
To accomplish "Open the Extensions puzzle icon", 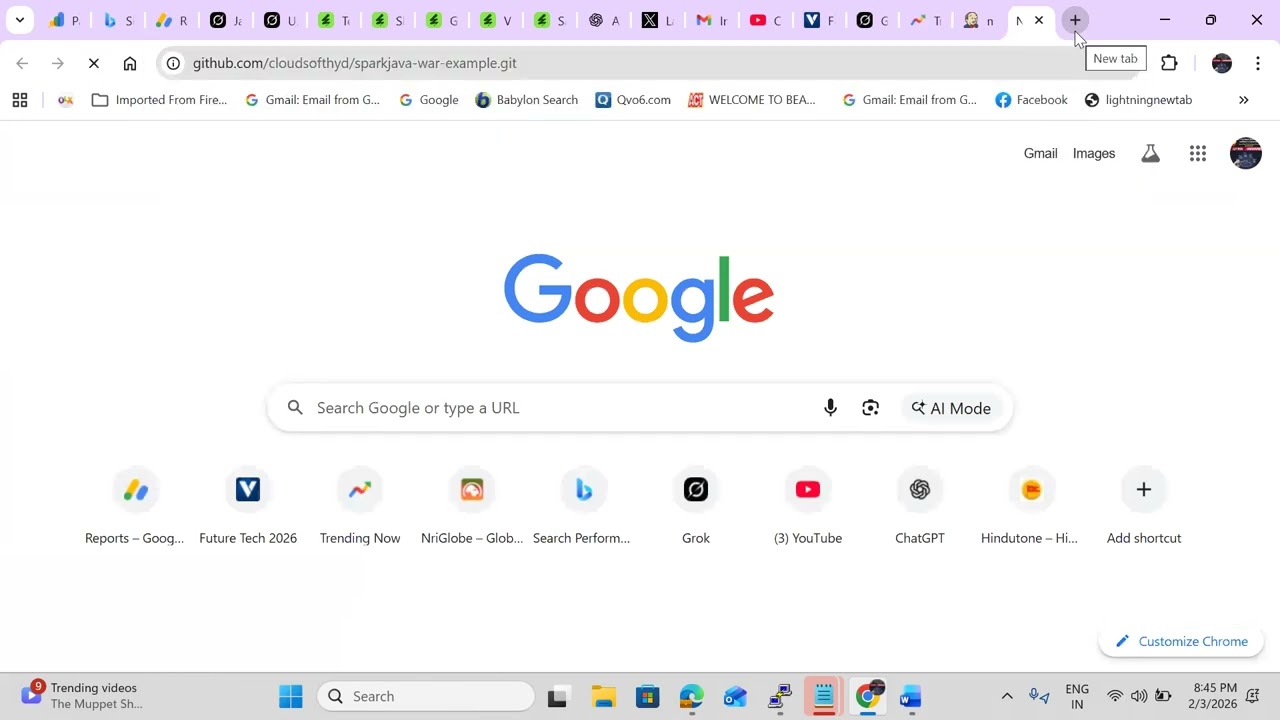I will 1169,63.
